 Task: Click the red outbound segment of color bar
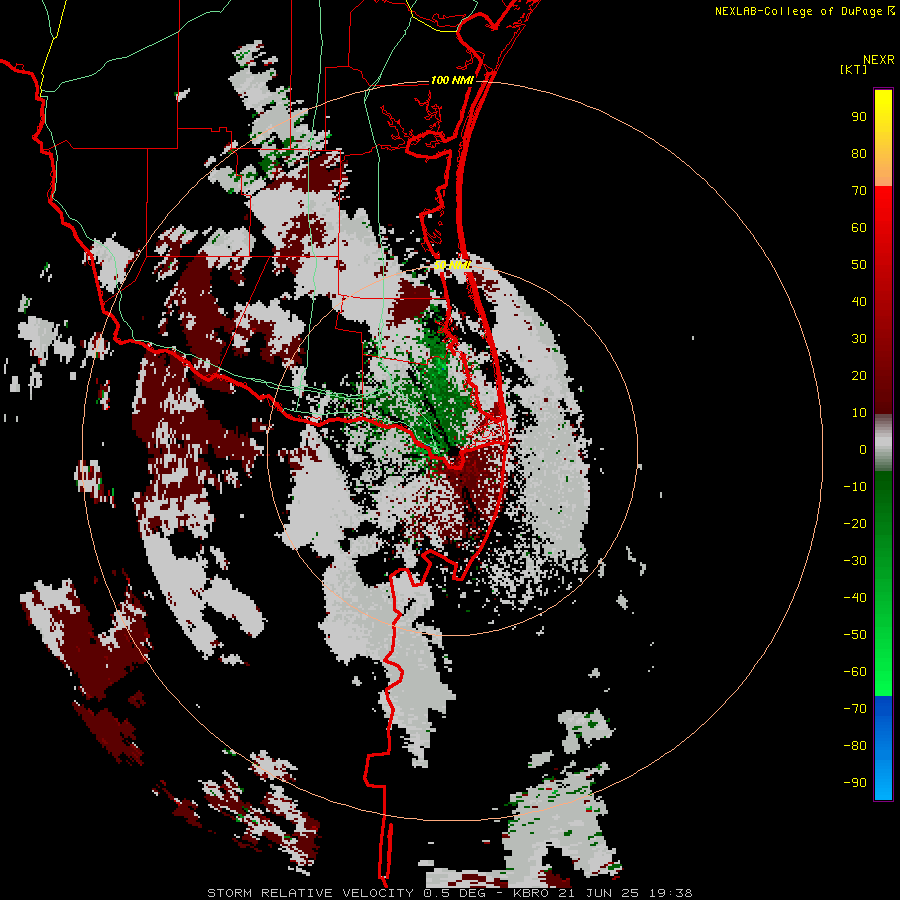(883, 300)
